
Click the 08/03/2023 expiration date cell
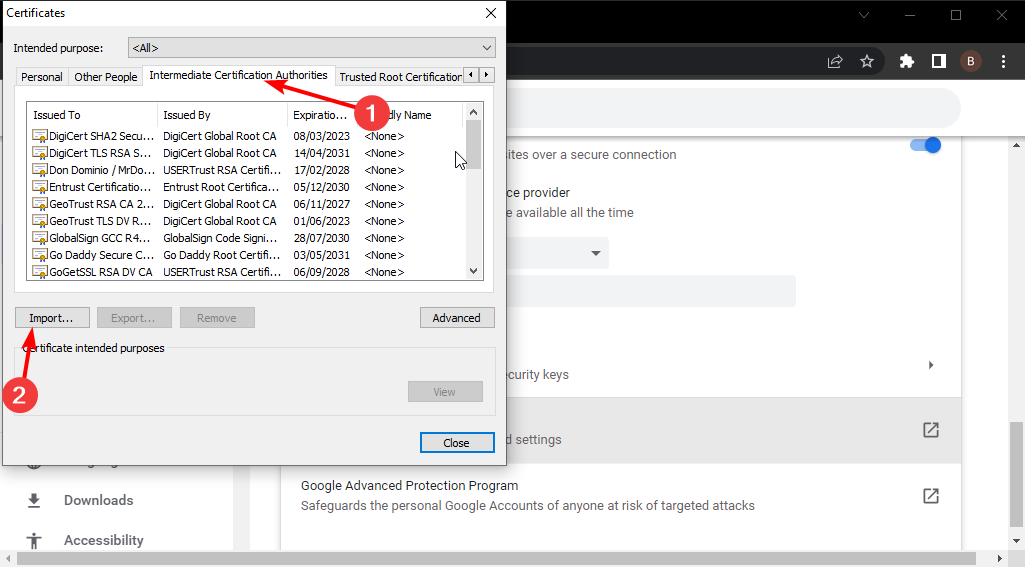pyautogui.click(x=322, y=136)
